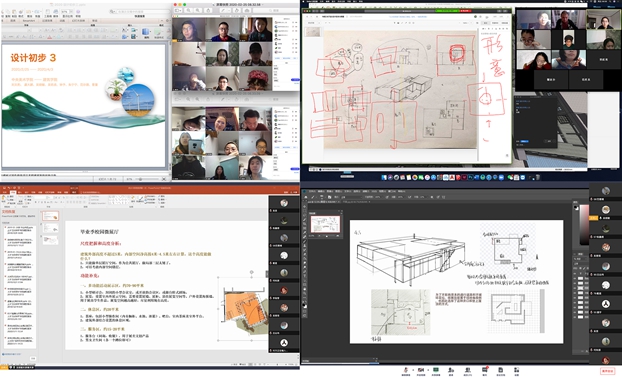The width and height of the screenshot is (622, 377).
Task: Switch to the Home ribbon tab in PowerPoint
Action: (x=13, y=192)
